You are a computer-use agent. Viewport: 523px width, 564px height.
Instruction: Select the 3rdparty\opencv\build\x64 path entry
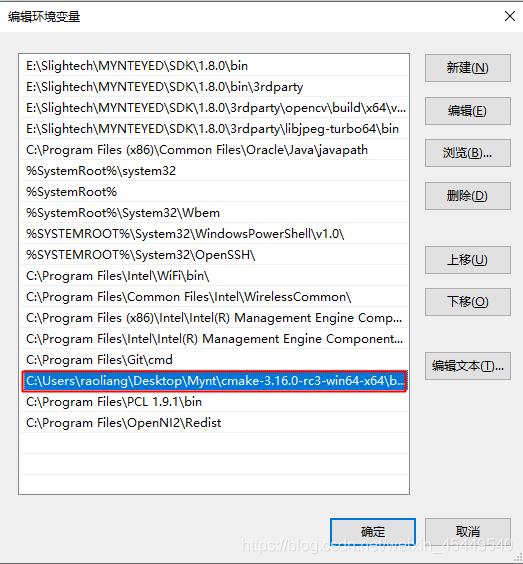(x=214, y=108)
